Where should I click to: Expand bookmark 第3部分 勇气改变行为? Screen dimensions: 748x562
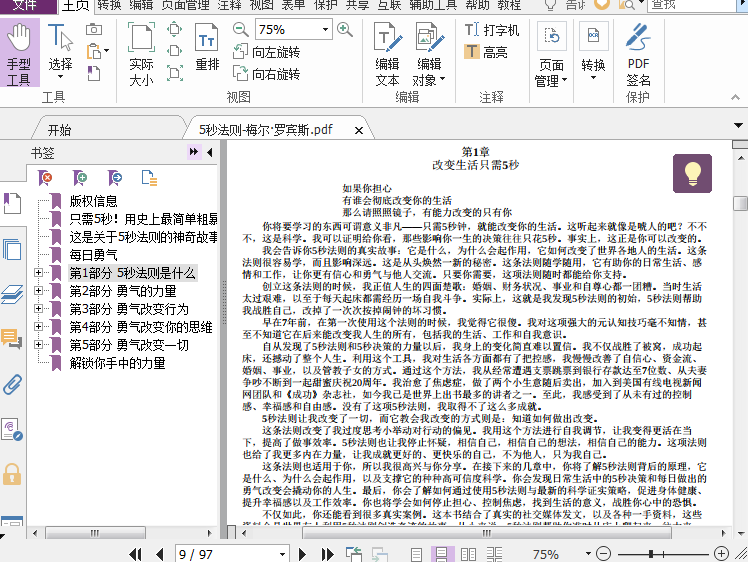[39, 309]
